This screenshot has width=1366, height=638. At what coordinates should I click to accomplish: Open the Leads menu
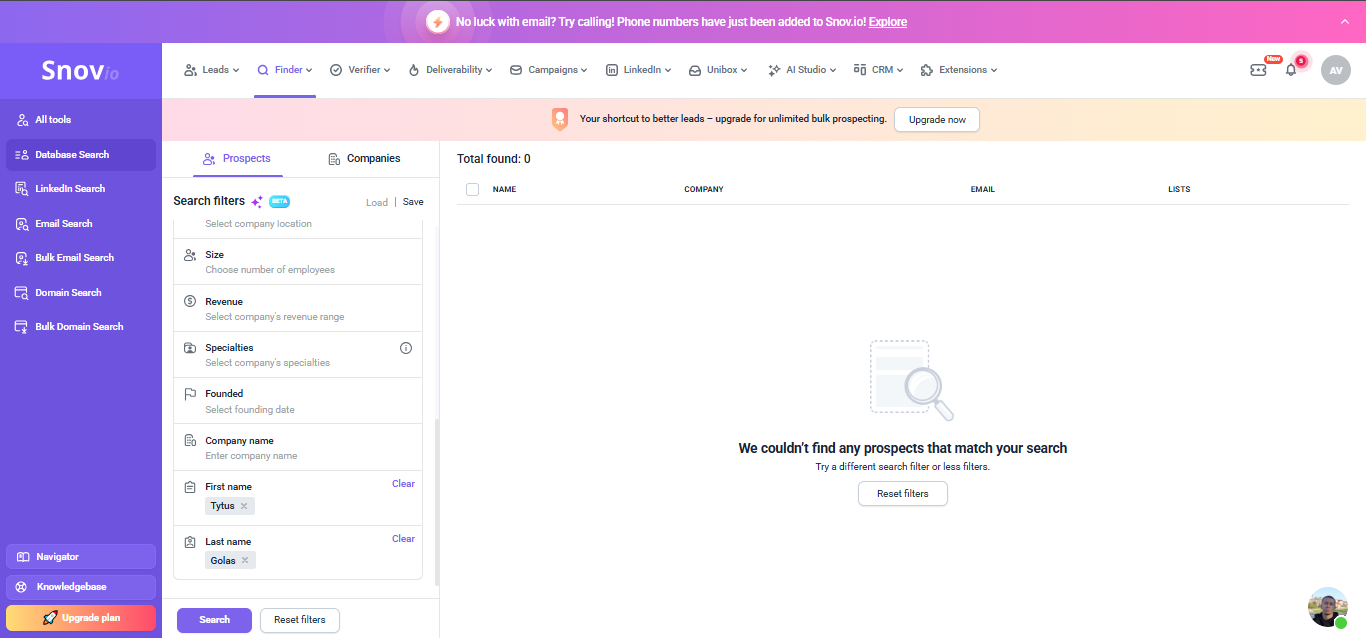click(x=212, y=70)
